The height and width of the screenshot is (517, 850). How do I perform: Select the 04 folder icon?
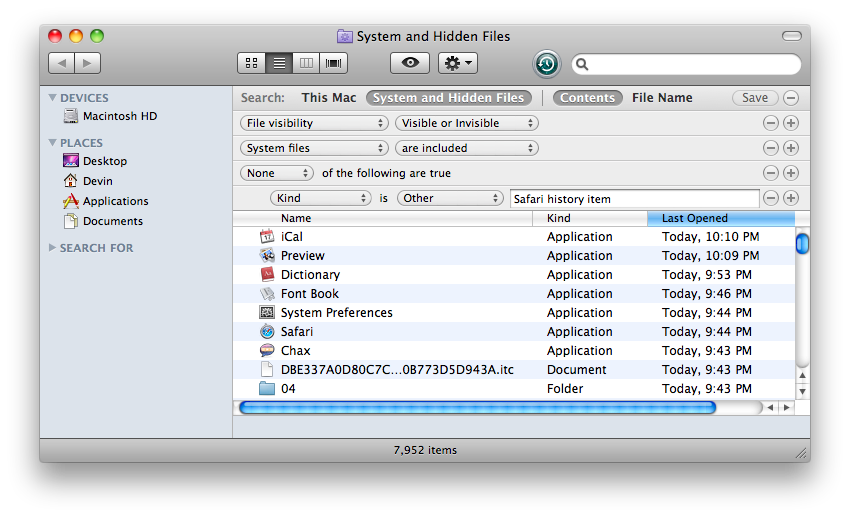(x=267, y=389)
